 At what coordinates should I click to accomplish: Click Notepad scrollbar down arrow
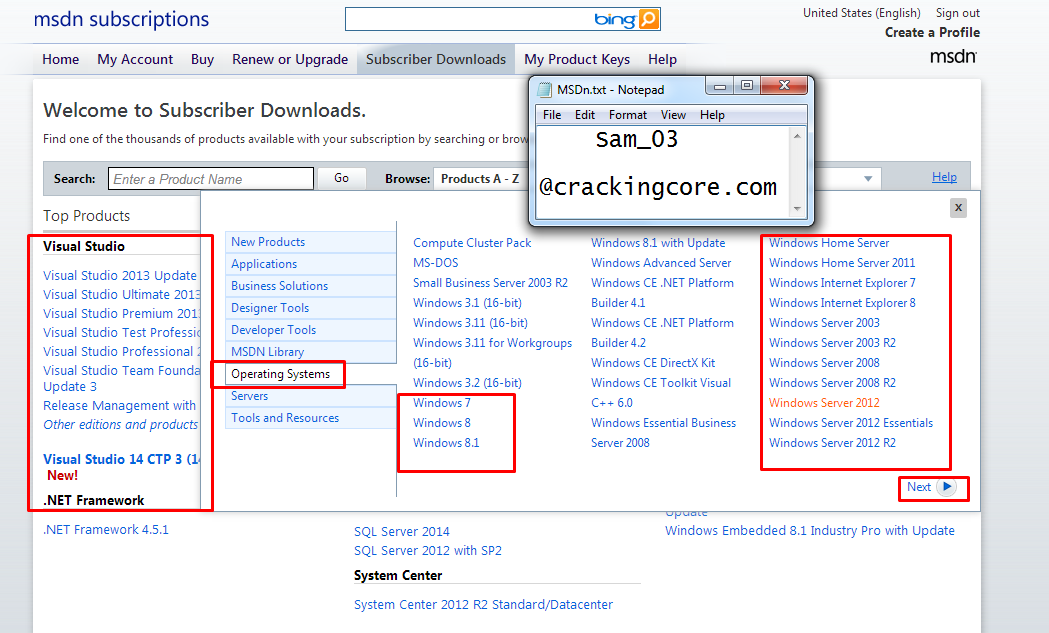(x=797, y=209)
